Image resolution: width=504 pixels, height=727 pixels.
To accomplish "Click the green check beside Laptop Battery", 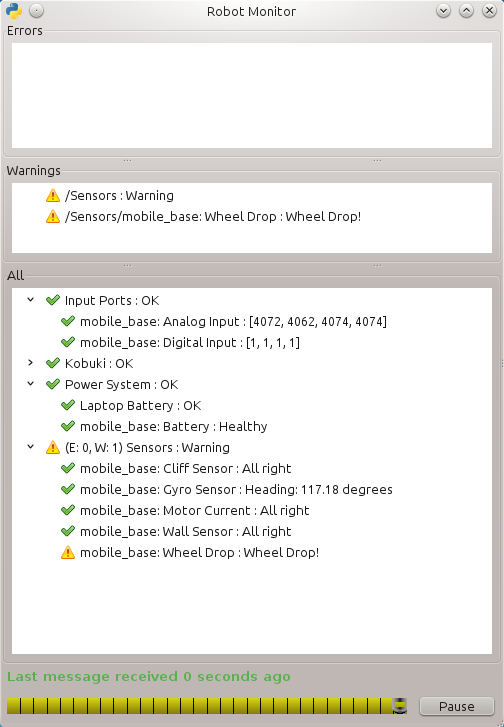I will click(x=68, y=405).
